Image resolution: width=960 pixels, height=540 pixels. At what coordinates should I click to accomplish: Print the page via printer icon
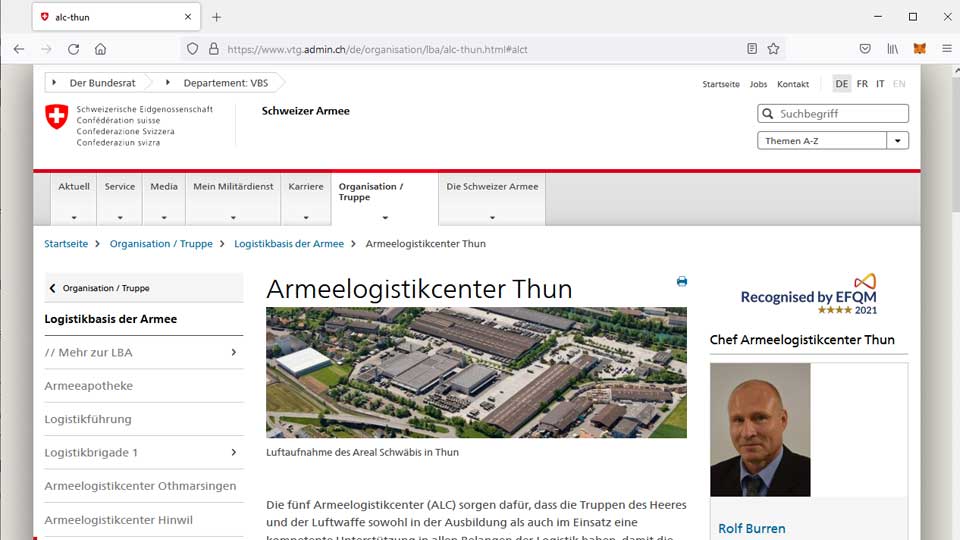681,282
